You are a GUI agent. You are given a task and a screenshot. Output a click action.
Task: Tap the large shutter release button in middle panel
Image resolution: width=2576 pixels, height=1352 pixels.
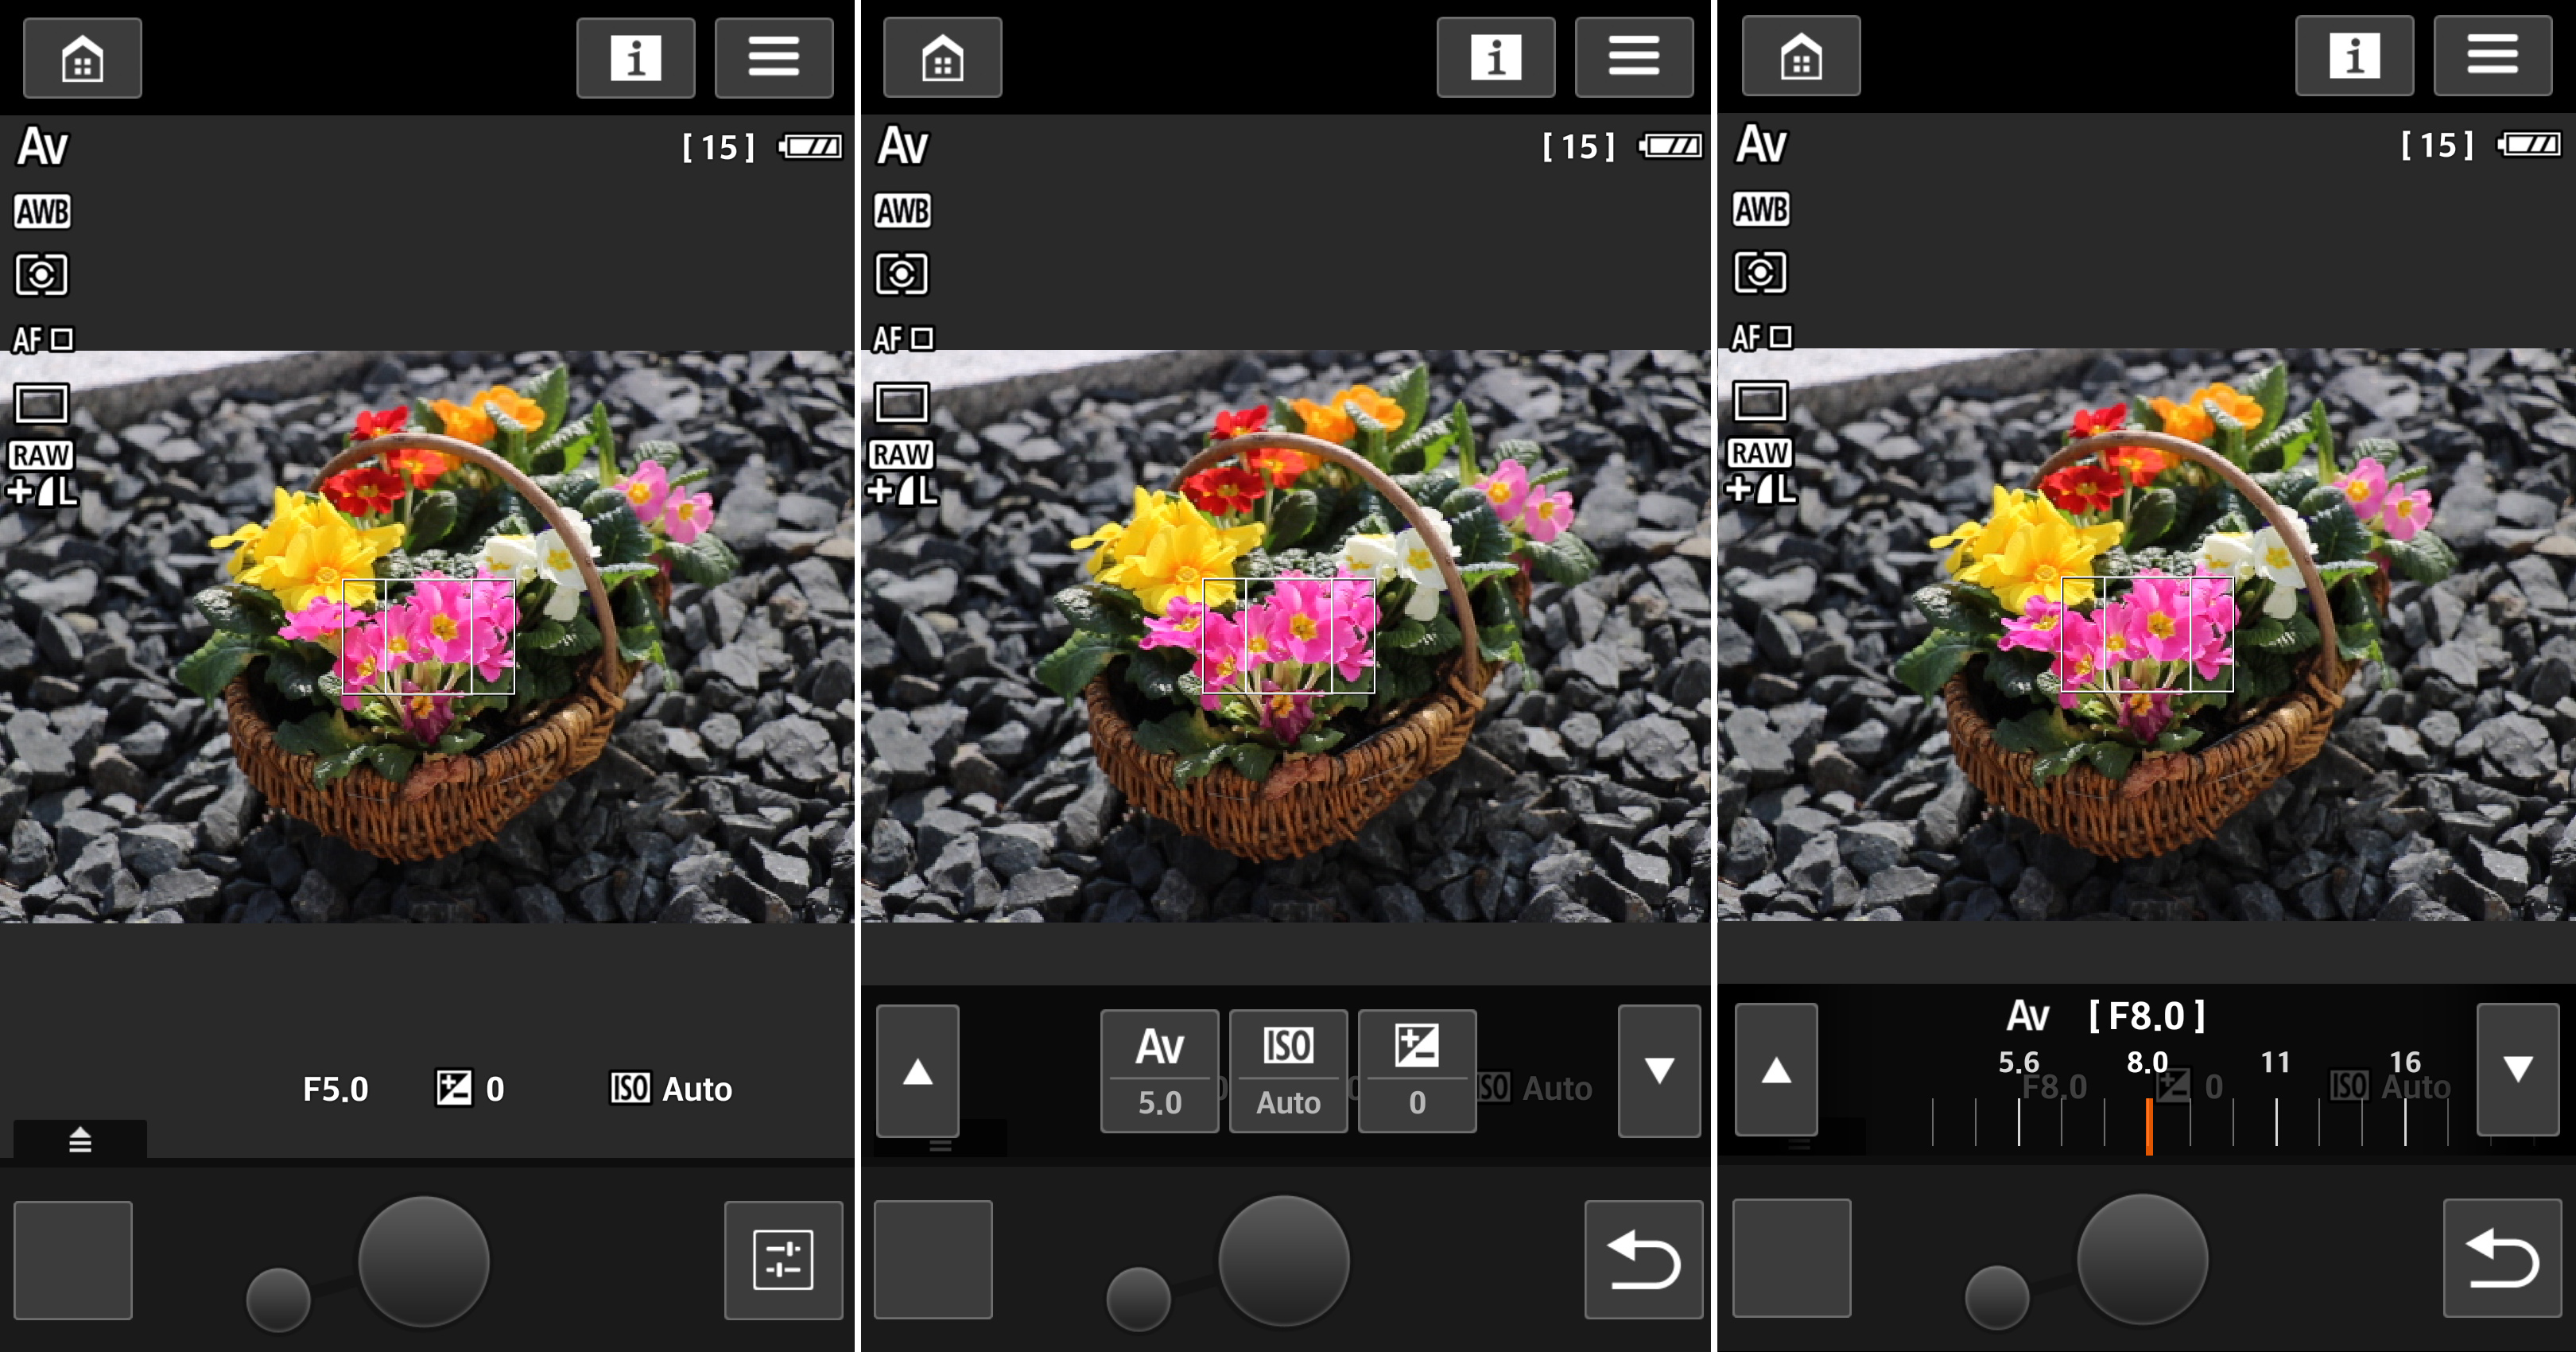pyautogui.click(x=1284, y=1260)
